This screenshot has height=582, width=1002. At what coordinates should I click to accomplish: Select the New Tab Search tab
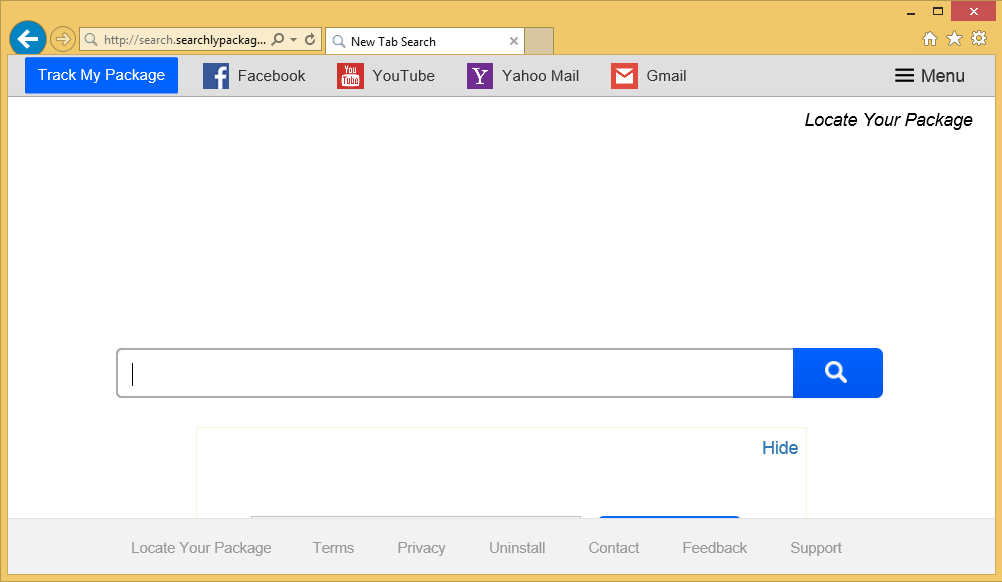click(415, 42)
